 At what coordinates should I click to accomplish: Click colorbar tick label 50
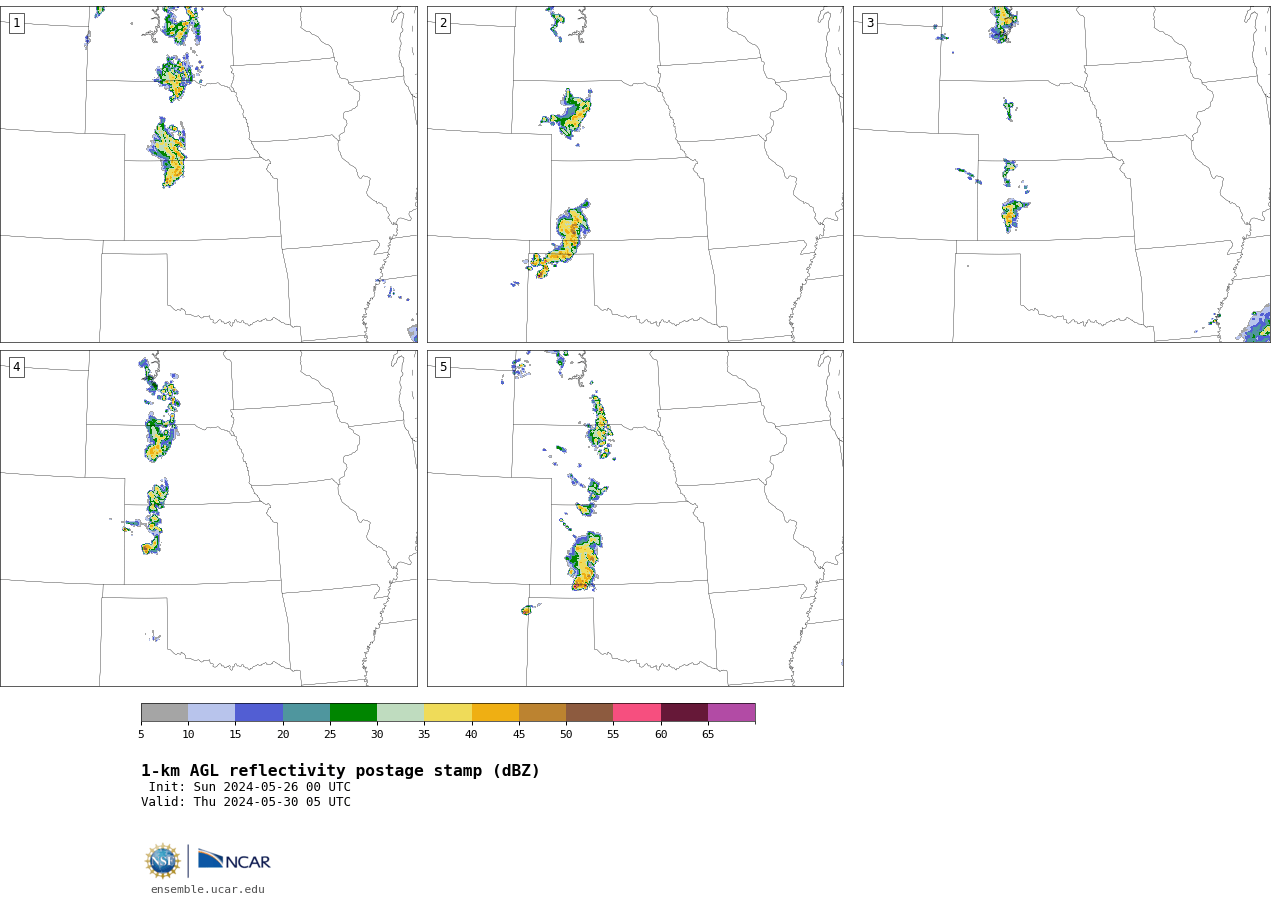[x=566, y=735]
